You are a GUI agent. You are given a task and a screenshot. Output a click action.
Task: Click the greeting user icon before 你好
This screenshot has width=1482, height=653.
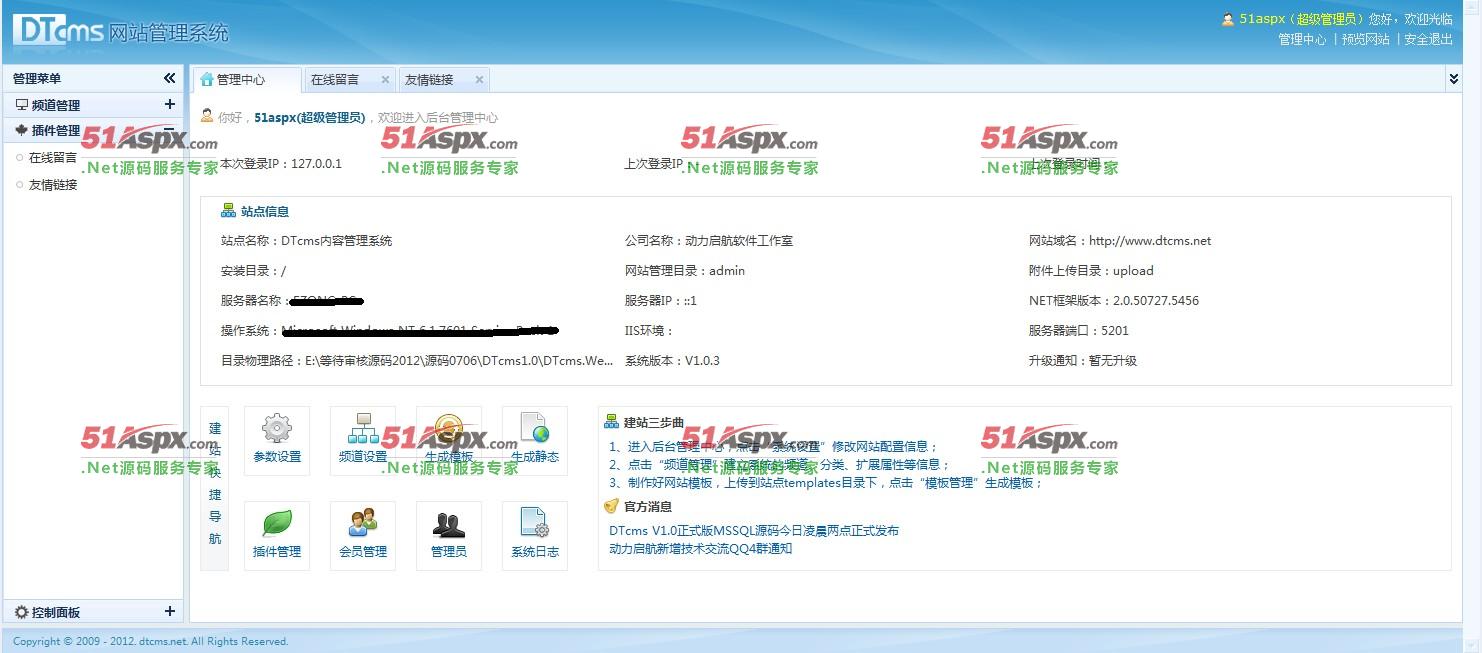(x=207, y=116)
